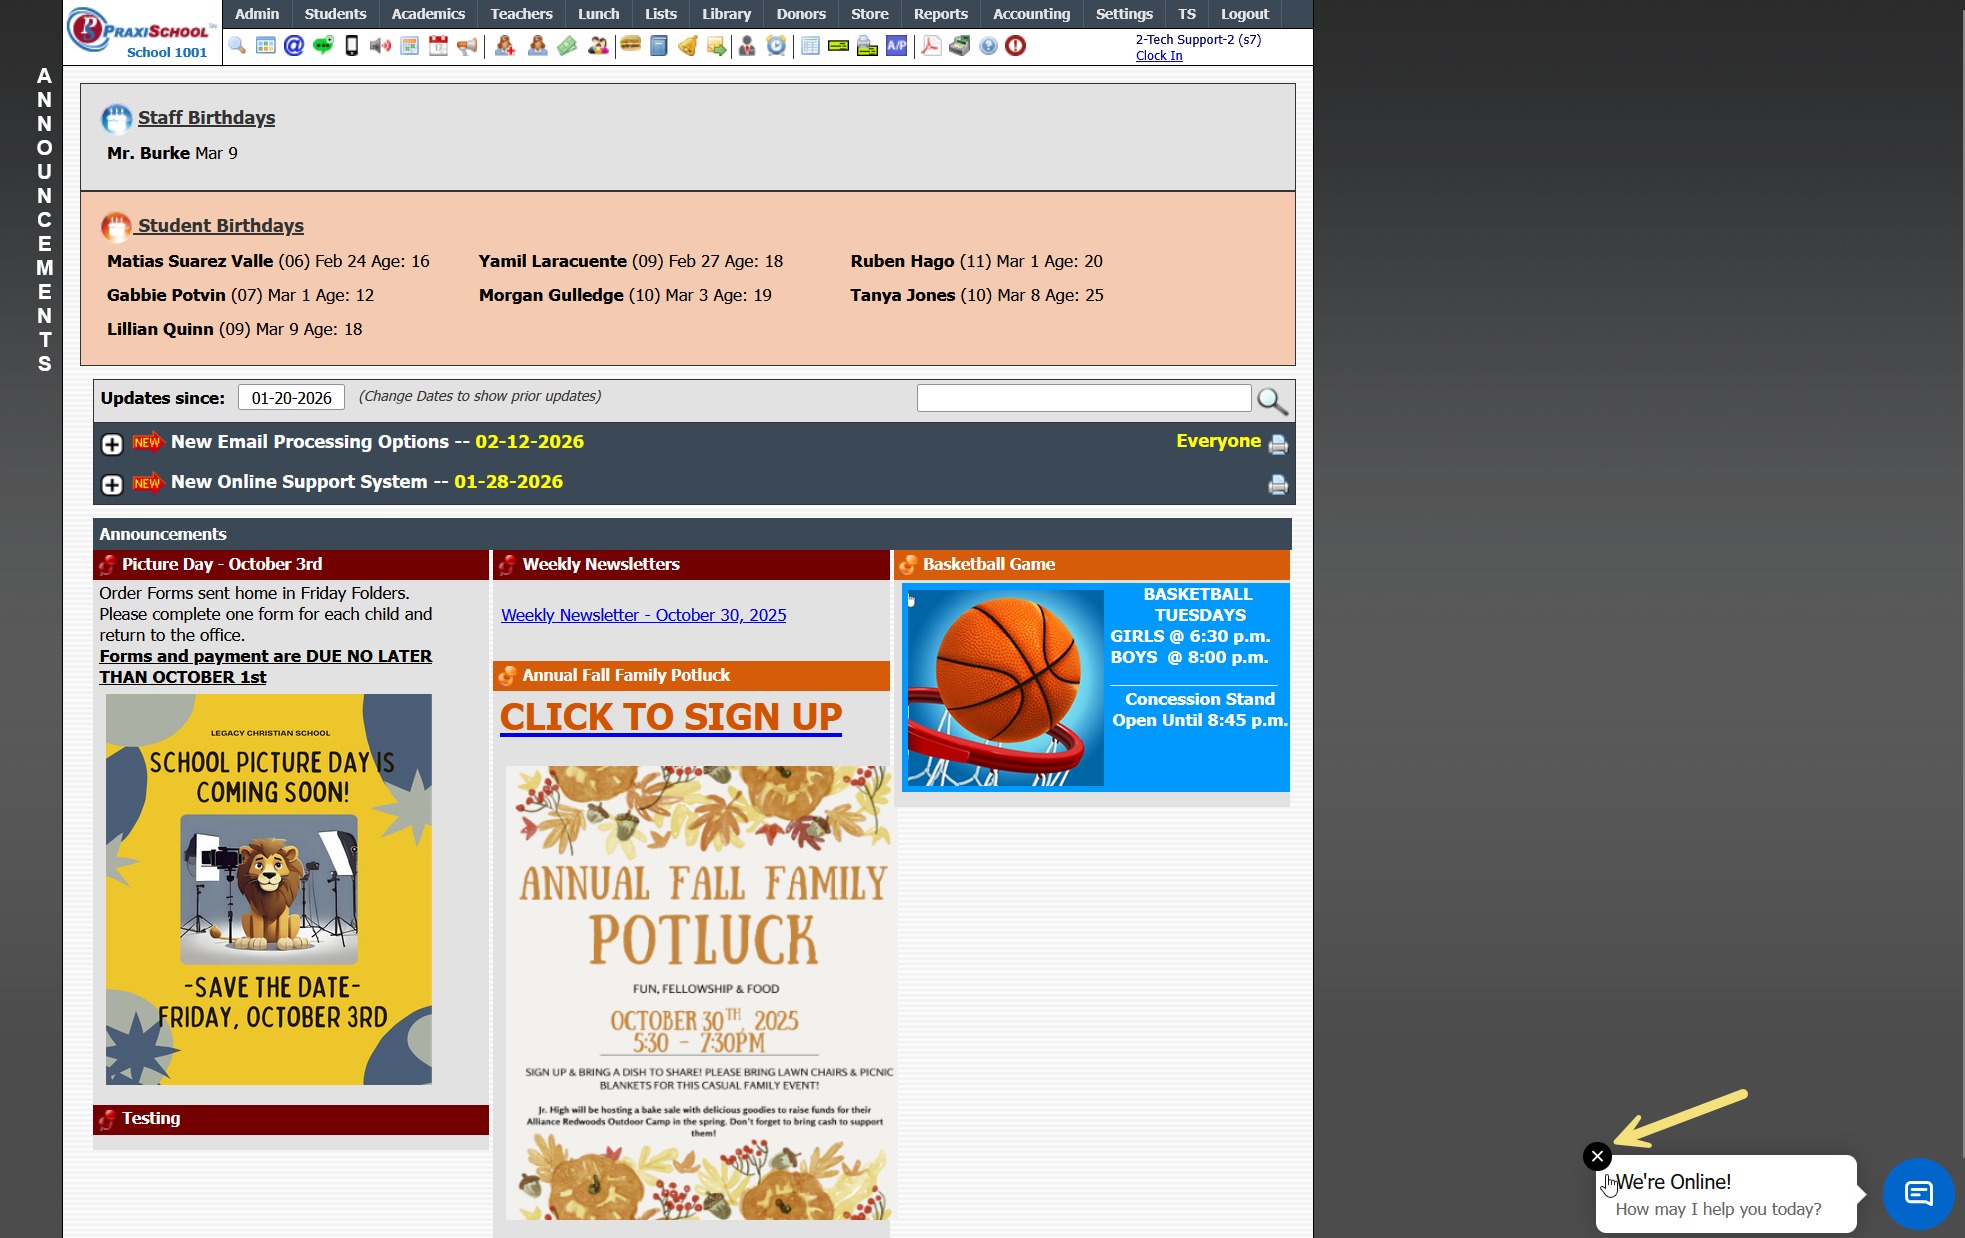Click the megaphone announcement toolbar icon
Image resolution: width=1965 pixels, height=1238 pixels.
[x=467, y=45]
